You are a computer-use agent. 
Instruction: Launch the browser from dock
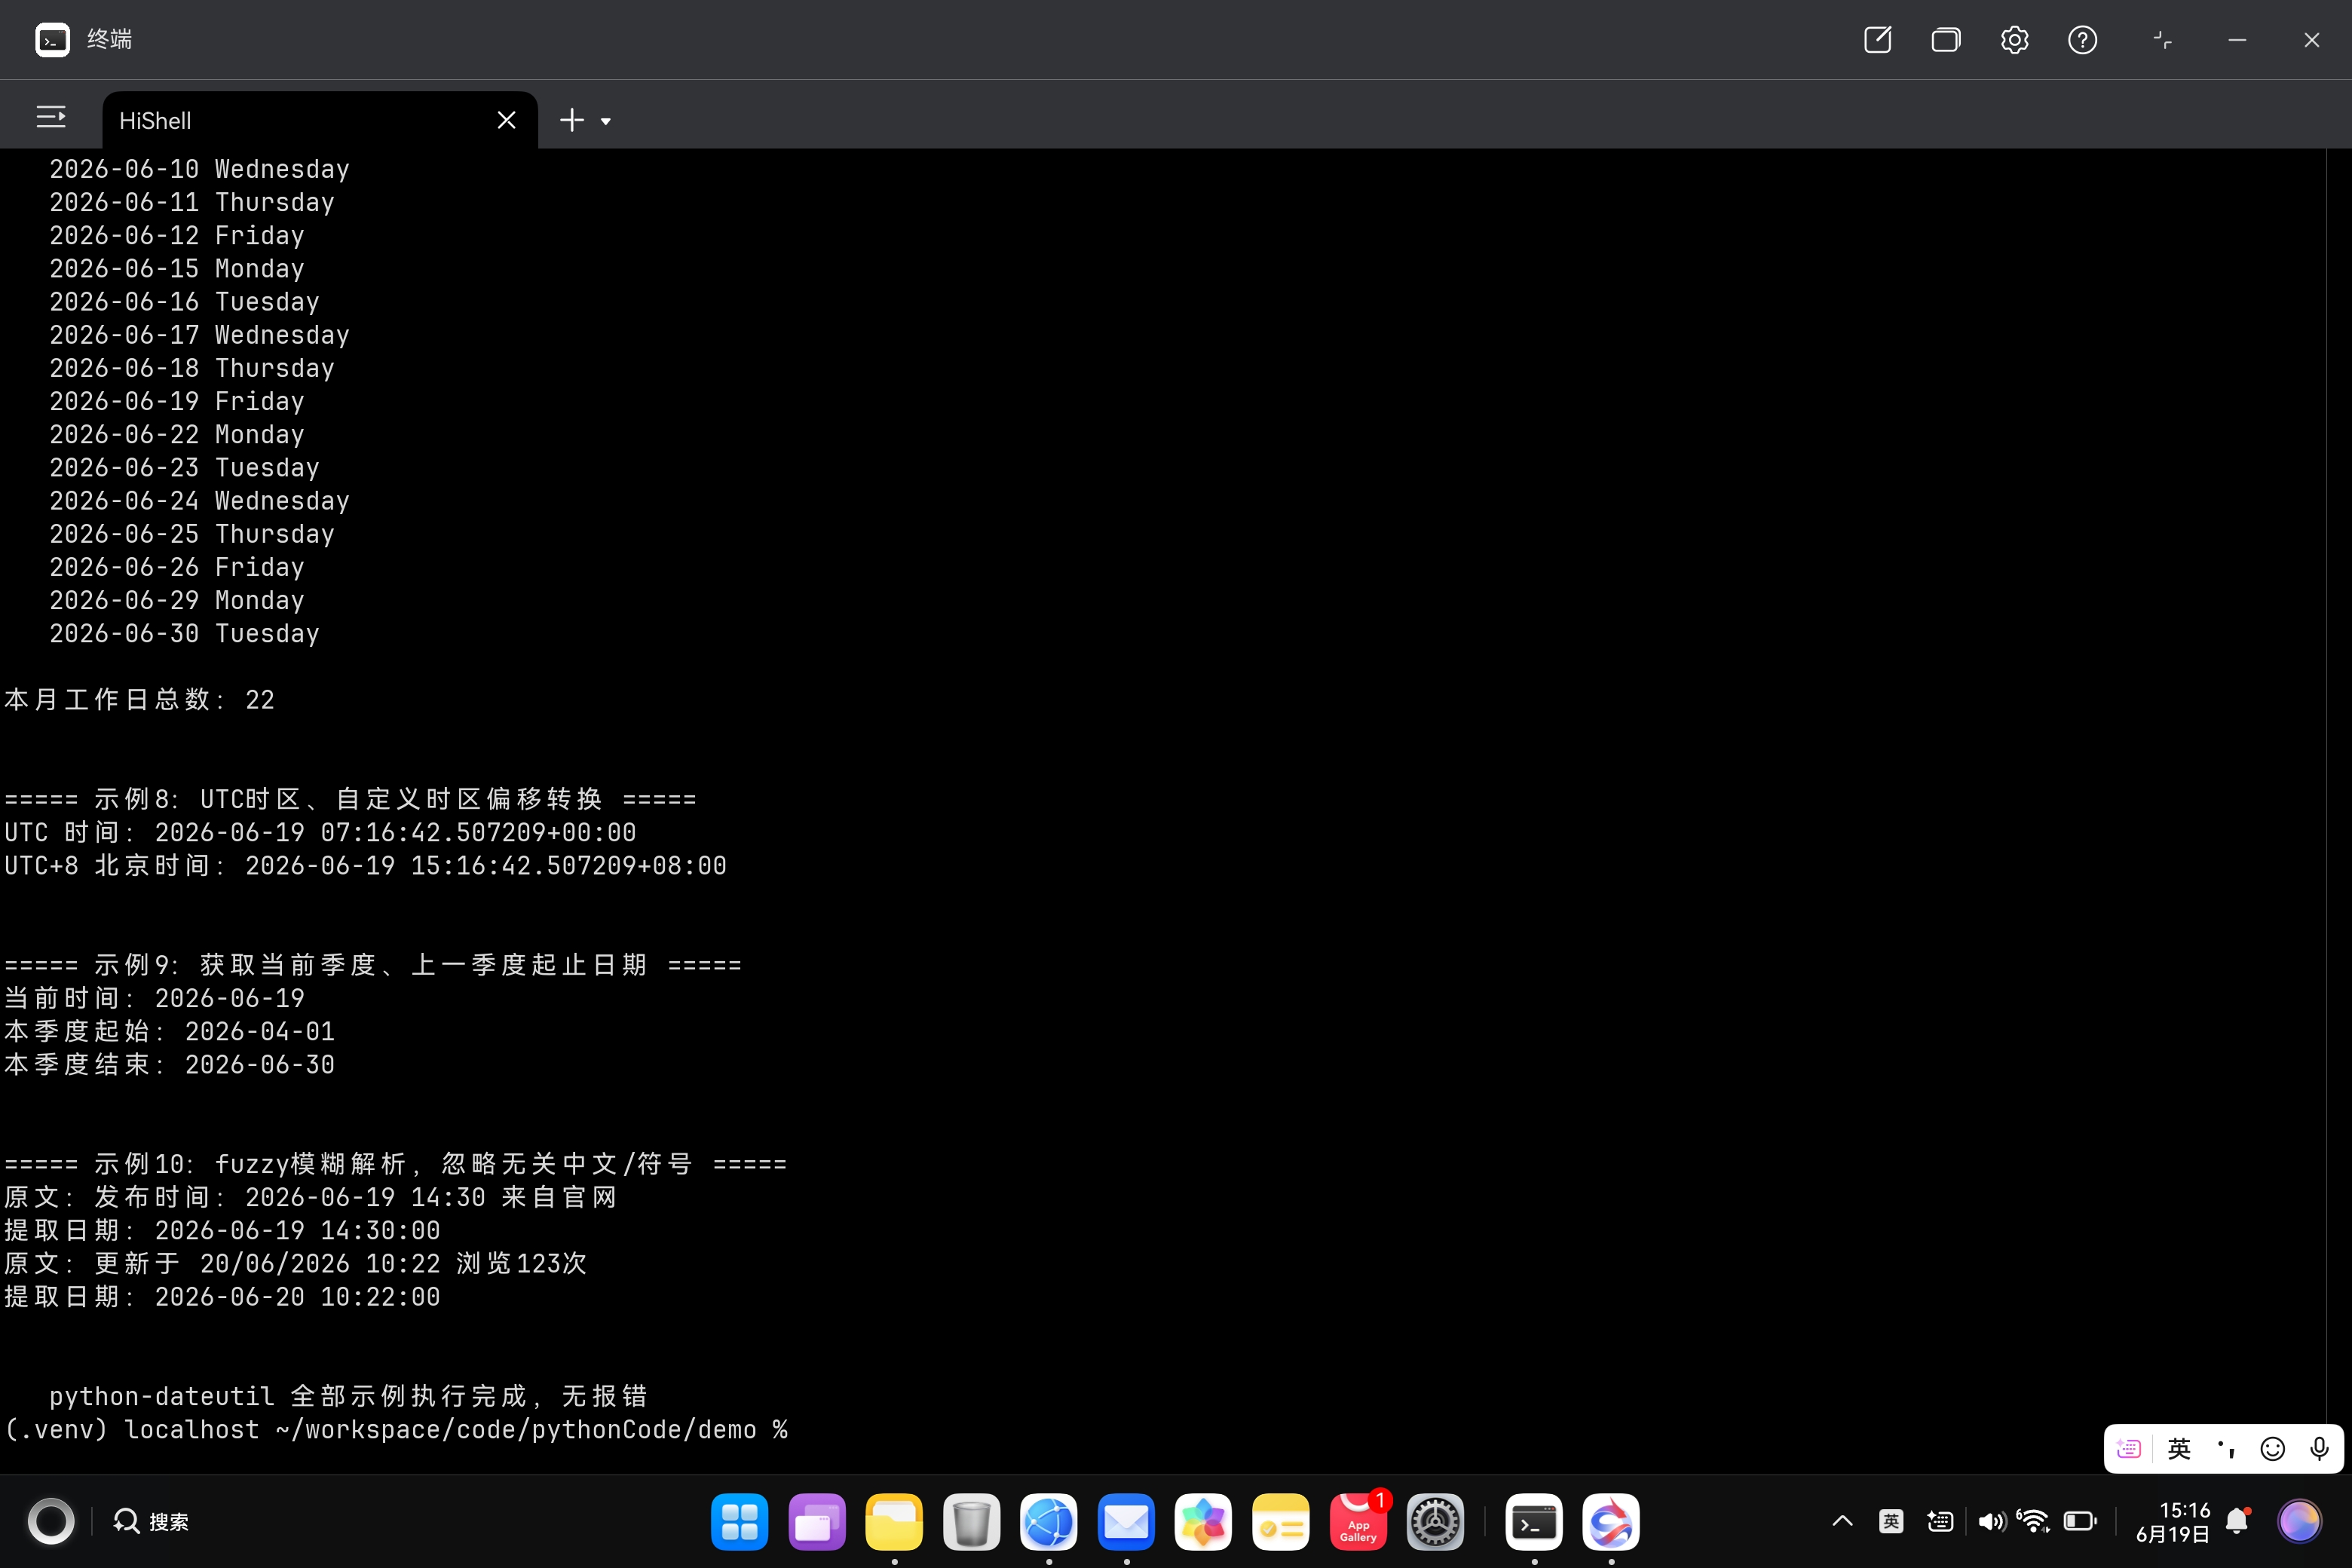(1048, 1522)
